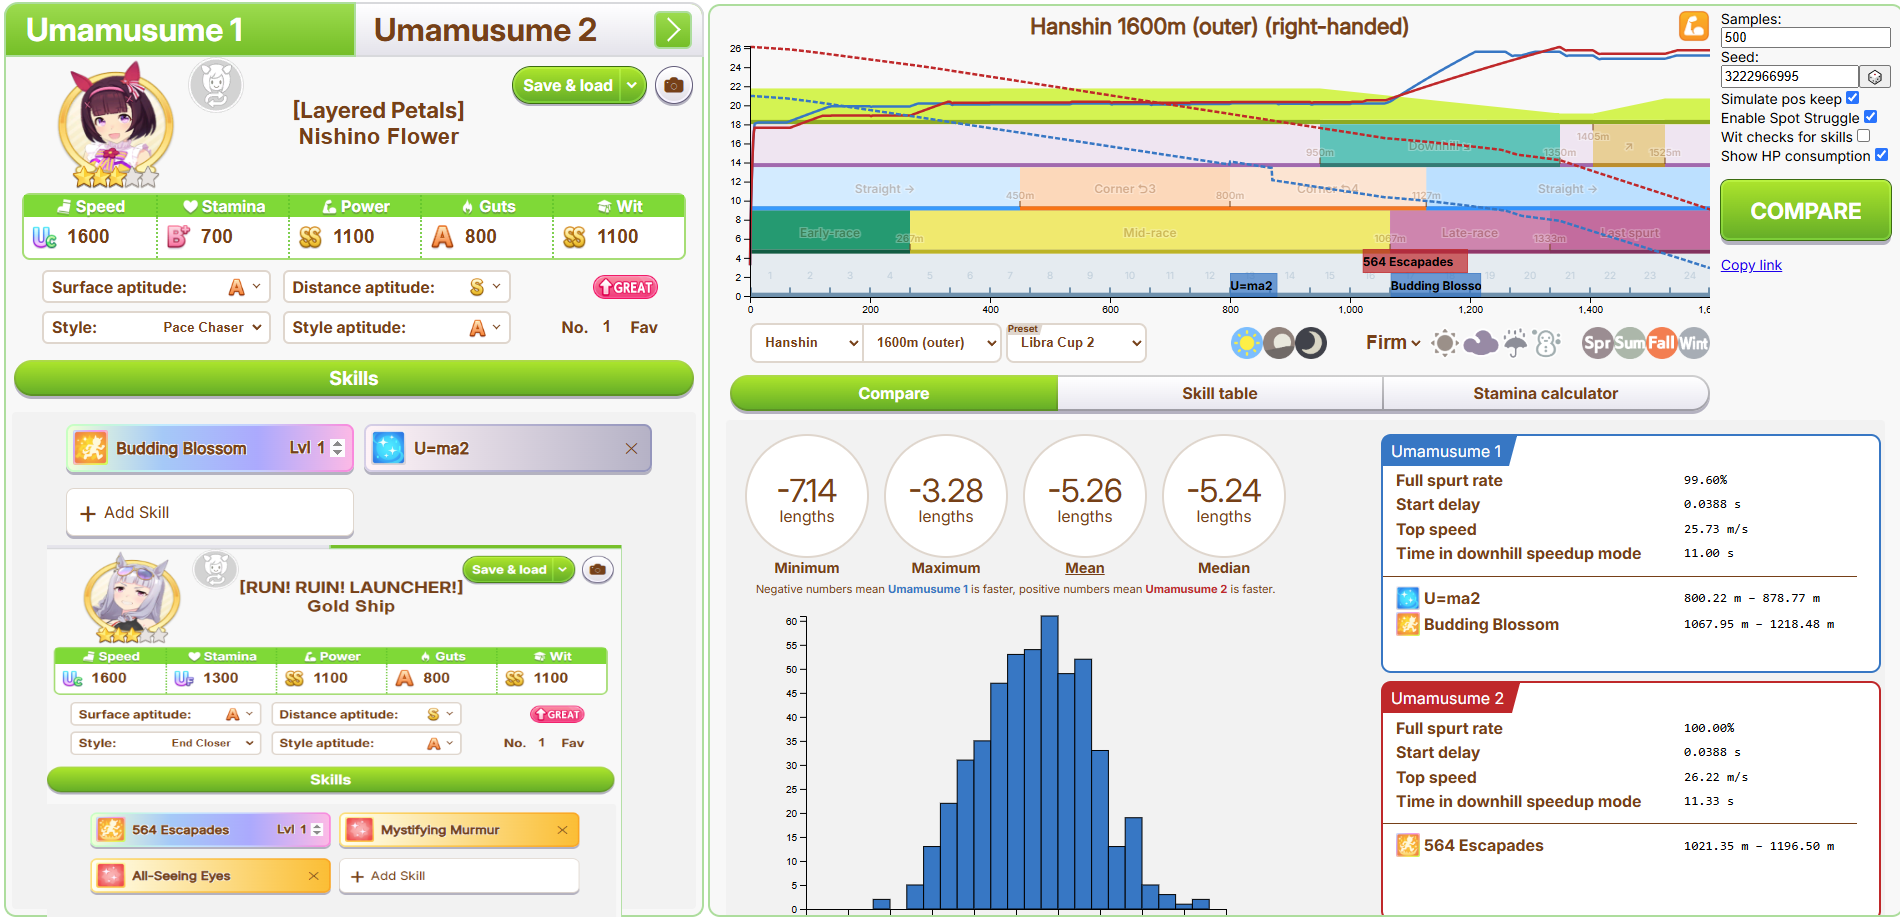Image resolution: width=1900 pixels, height=917 pixels.
Task: Open the Hanshin racetrack dropdown
Action: point(807,343)
